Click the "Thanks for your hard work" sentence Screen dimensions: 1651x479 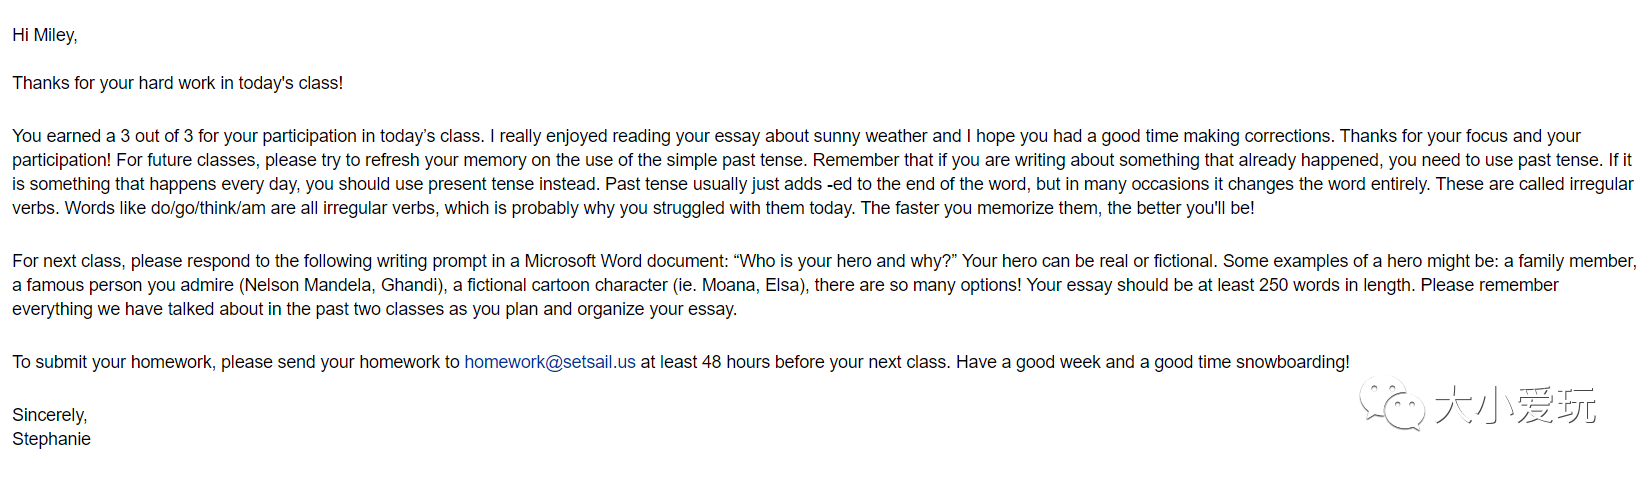[177, 83]
